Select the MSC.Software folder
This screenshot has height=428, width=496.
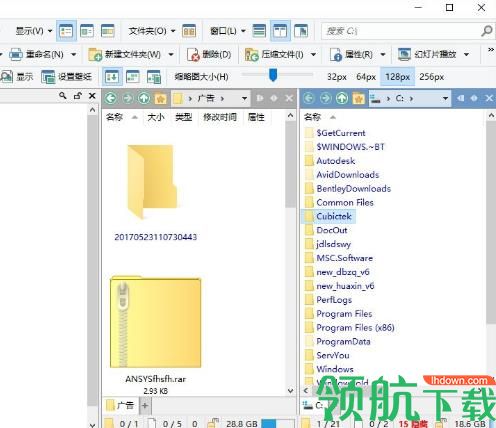[339, 258]
